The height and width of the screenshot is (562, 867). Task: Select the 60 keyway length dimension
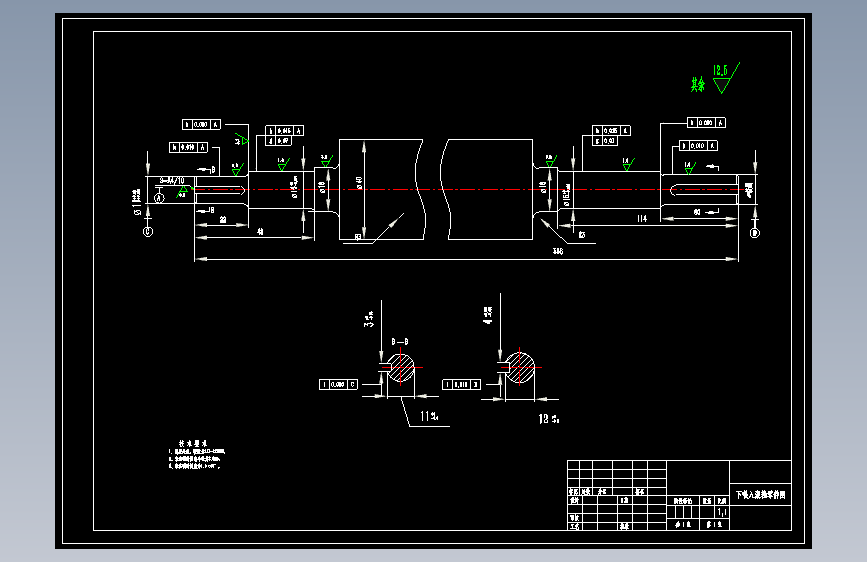point(697,212)
